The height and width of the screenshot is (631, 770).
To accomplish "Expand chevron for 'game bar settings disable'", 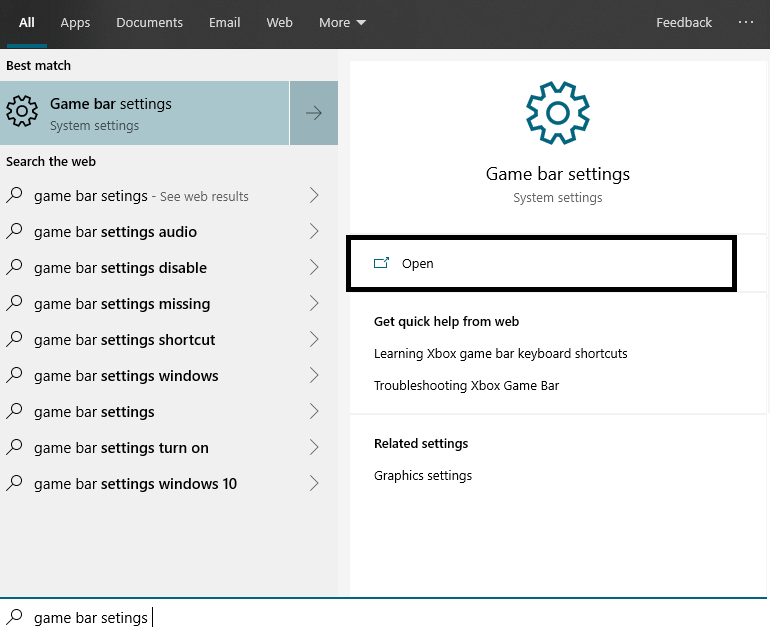I will point(314,267).
